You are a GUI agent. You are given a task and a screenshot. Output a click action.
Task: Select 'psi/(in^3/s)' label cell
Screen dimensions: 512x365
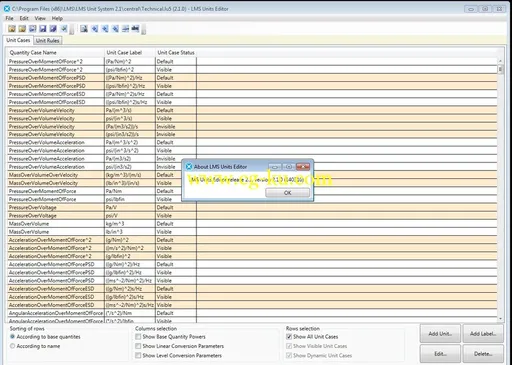(x=130, y=118)
